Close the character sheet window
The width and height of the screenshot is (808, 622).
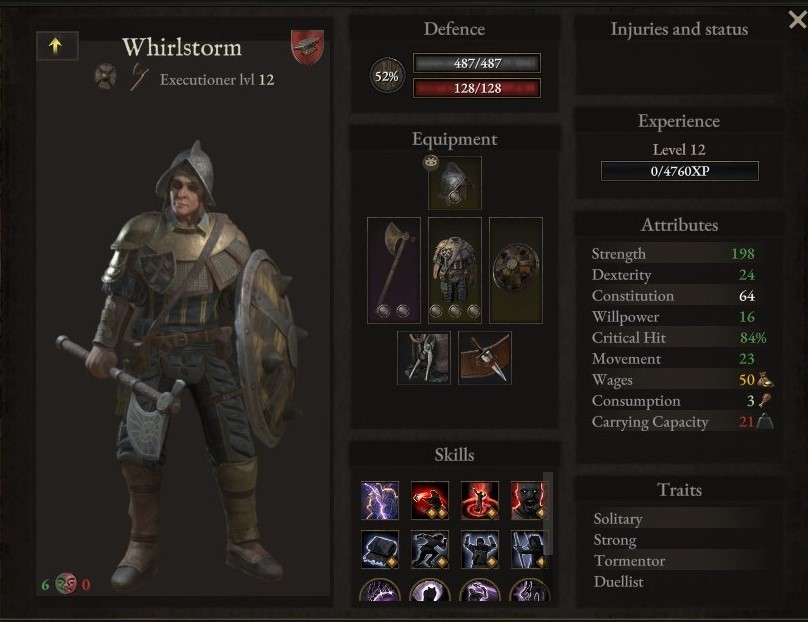(797, 20)
